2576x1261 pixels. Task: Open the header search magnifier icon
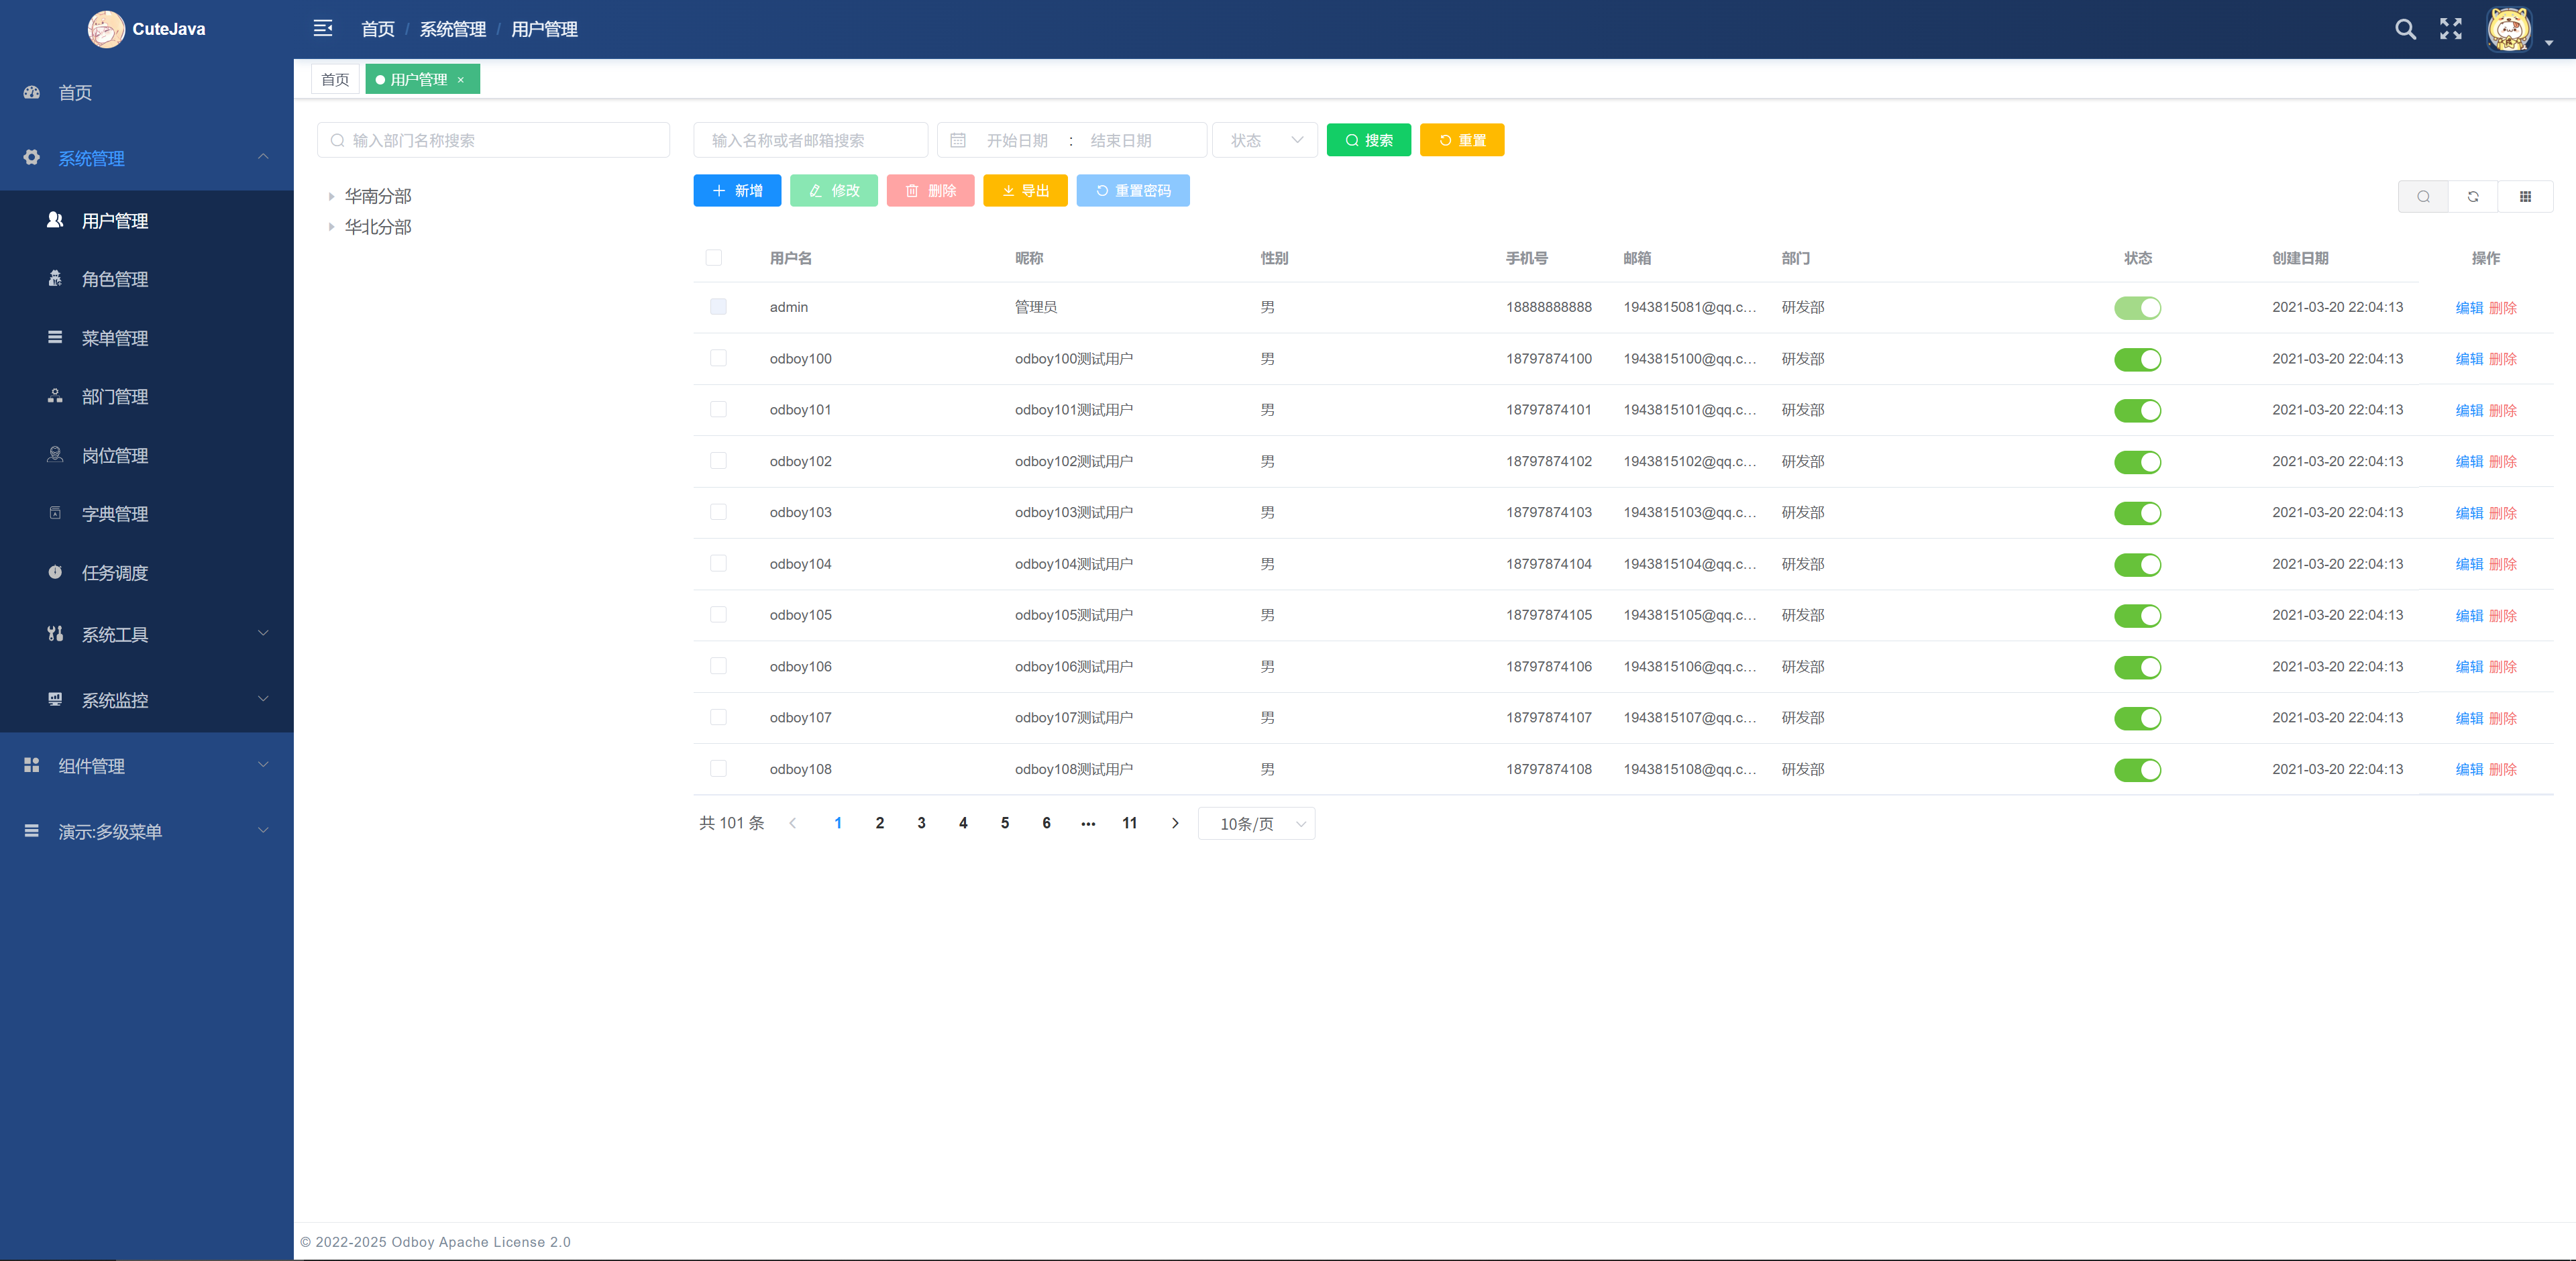pos(2405,29)
